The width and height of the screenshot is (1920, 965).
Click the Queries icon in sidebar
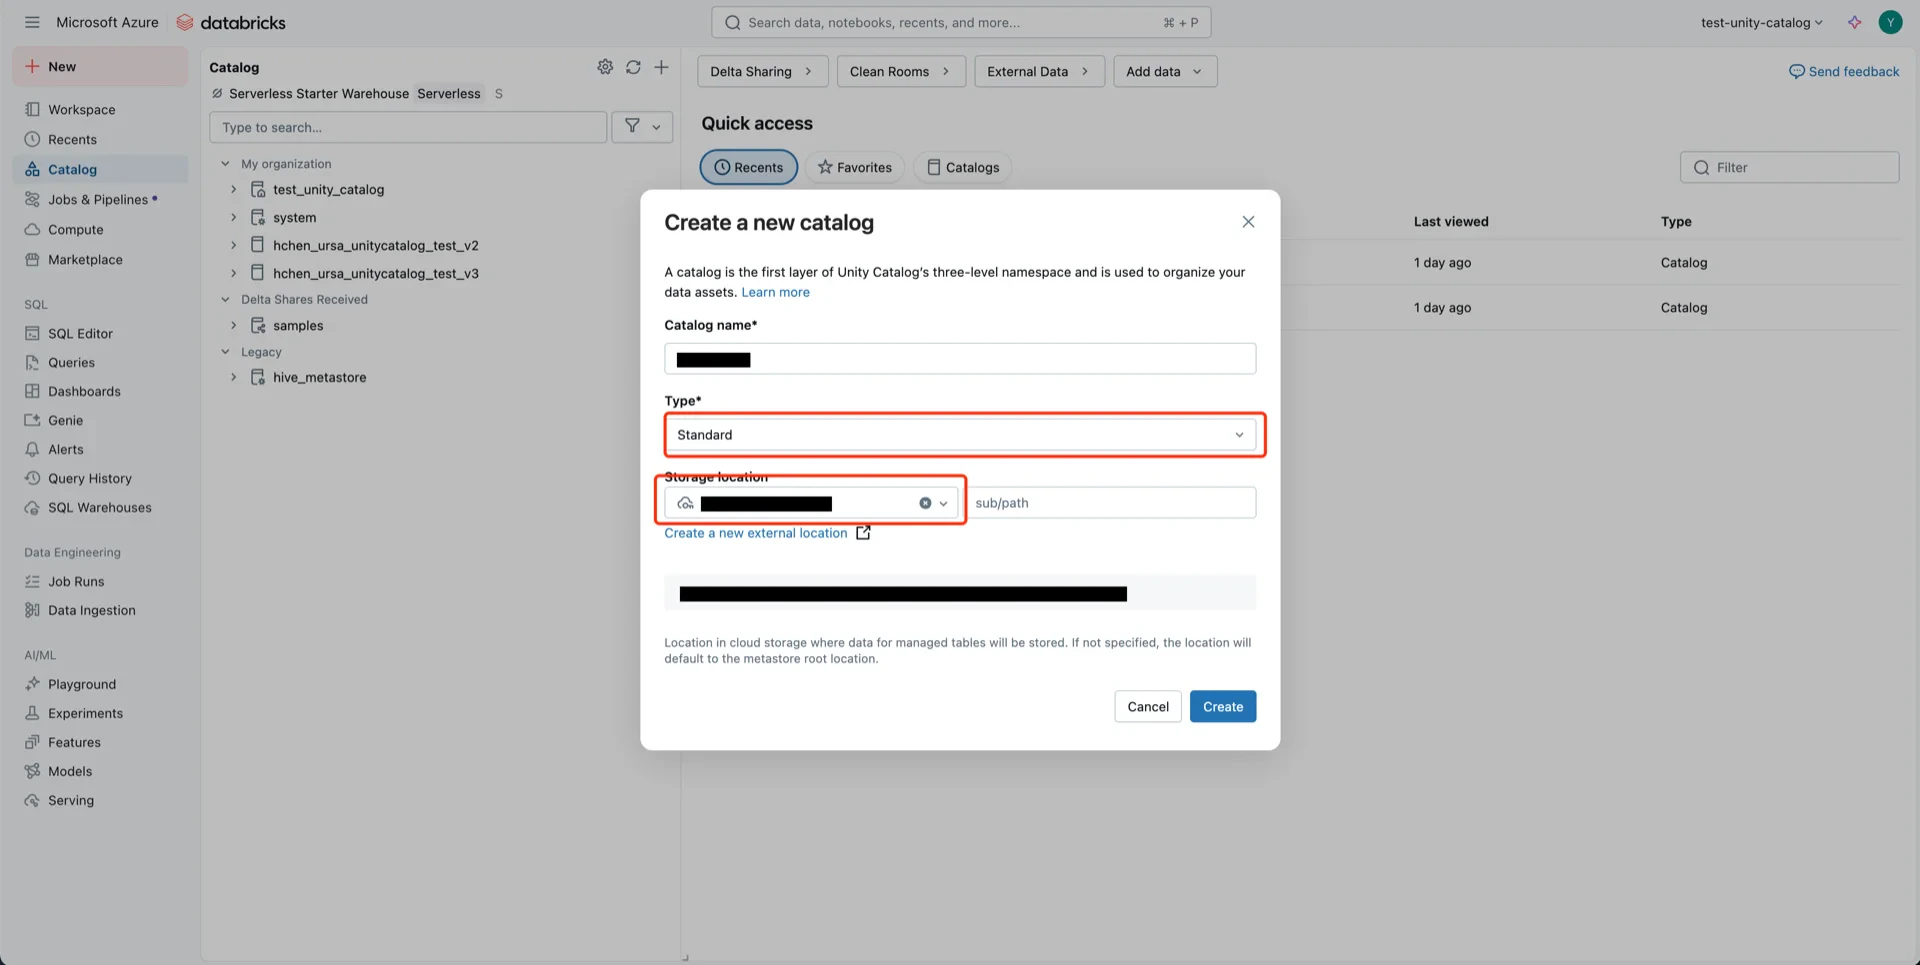[x=32, y=362]
